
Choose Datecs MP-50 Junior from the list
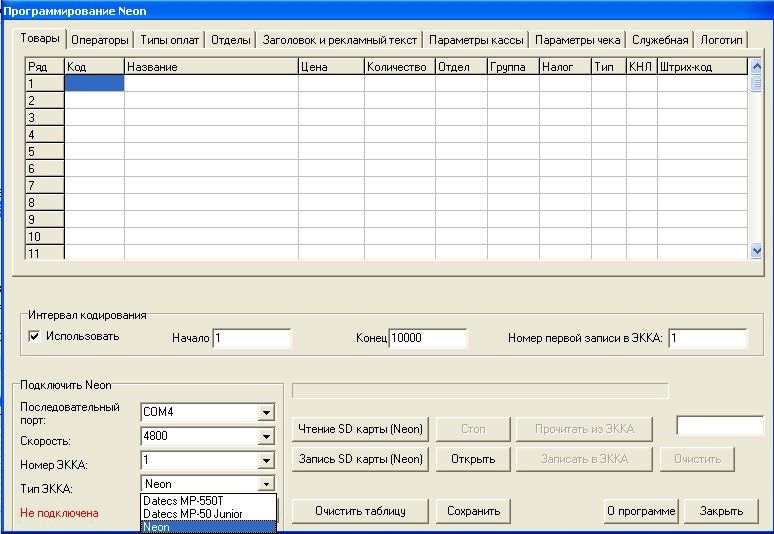click(x=208, y=514)
